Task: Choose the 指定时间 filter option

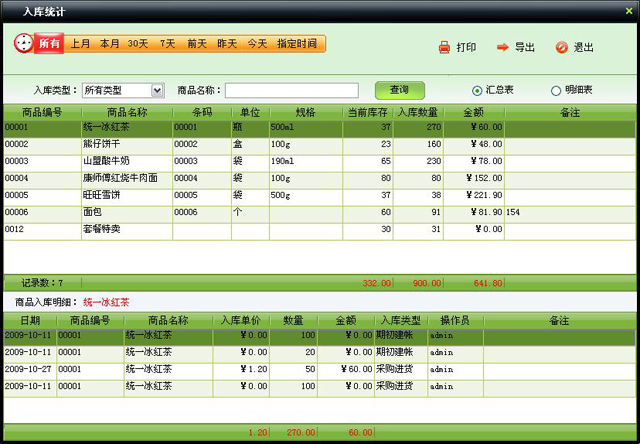Action: [x=297, y=44]
